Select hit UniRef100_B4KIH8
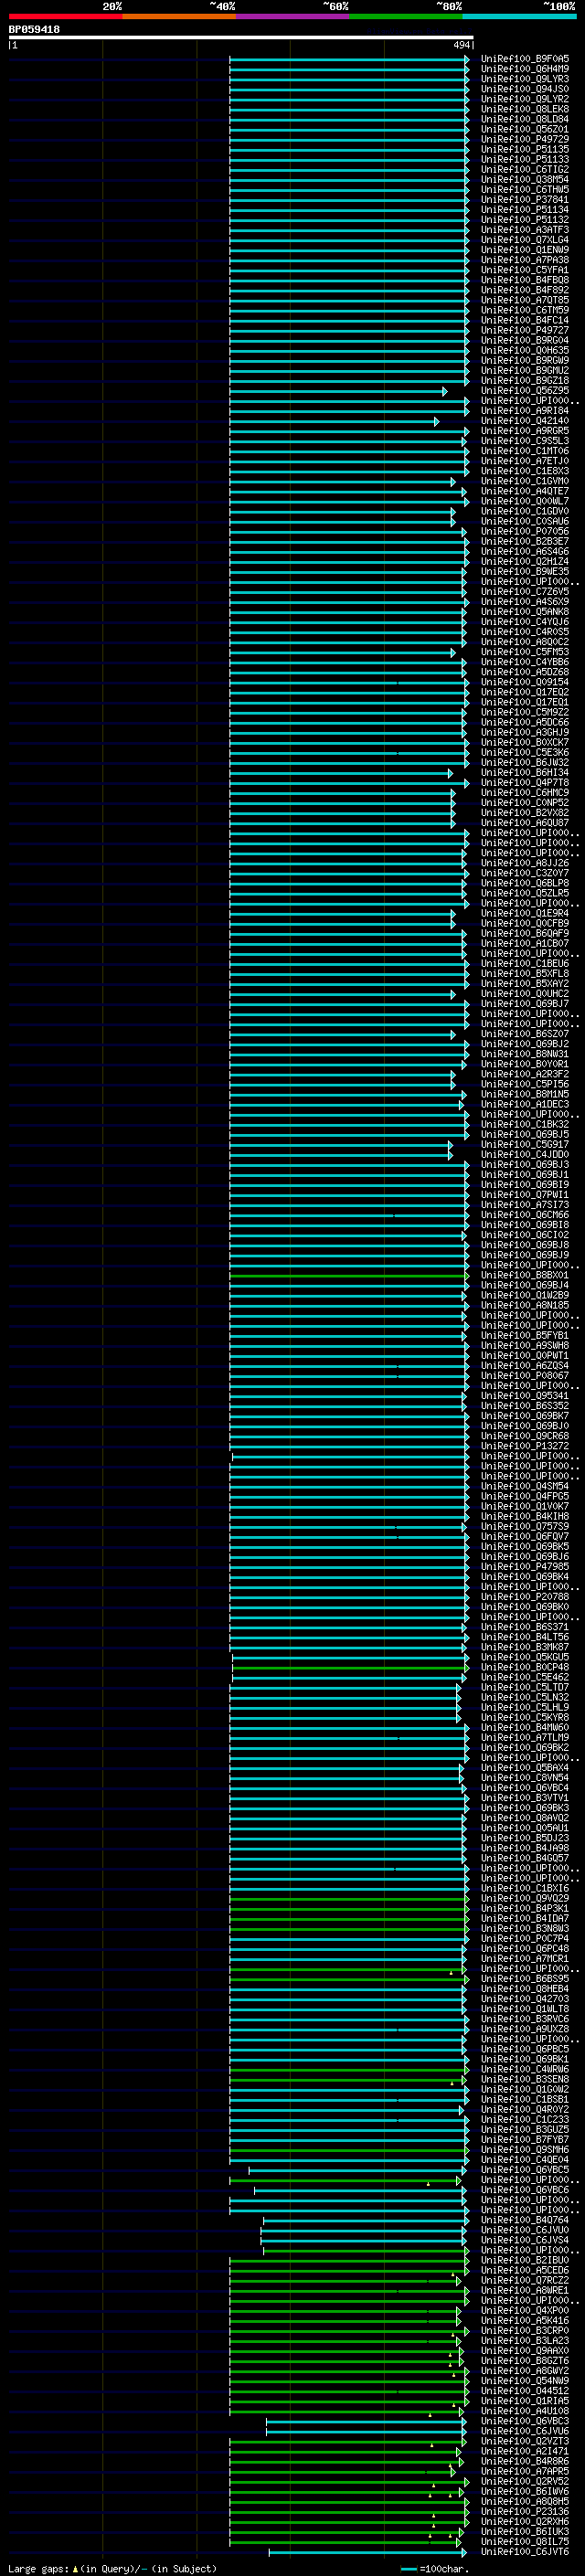The image size is (585, 2576). 524,1516
